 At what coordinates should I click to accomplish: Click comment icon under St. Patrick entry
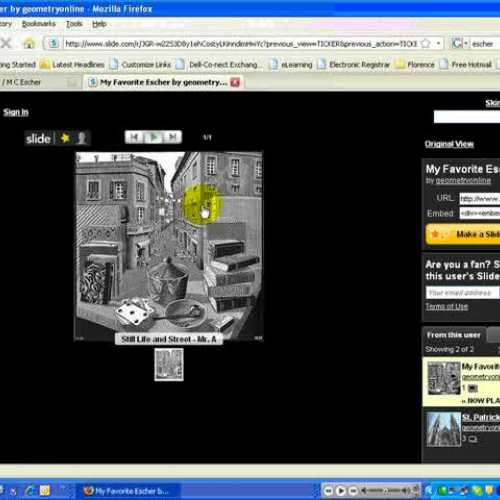tap(472, 439)
